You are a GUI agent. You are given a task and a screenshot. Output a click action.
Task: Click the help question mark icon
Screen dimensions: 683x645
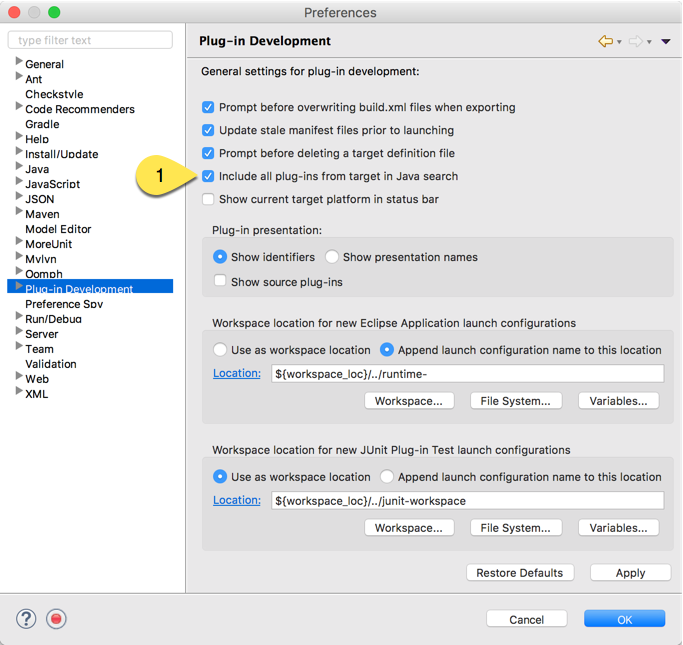(x=26, y=619)
